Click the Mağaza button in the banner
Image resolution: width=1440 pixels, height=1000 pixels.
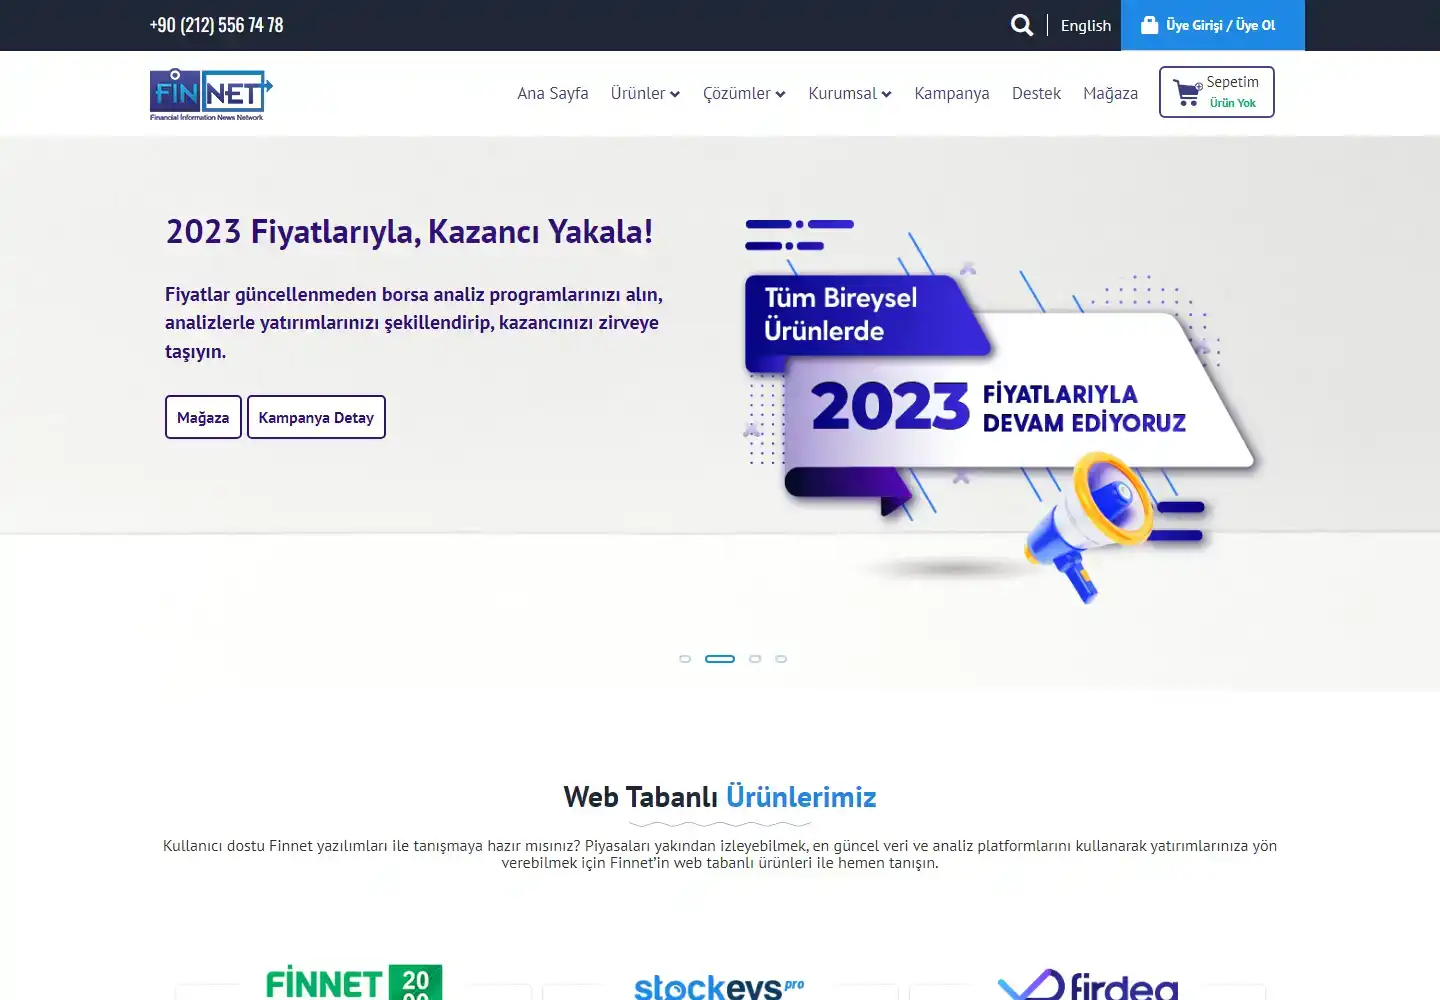pyautogui.click(x=203, y=417)
